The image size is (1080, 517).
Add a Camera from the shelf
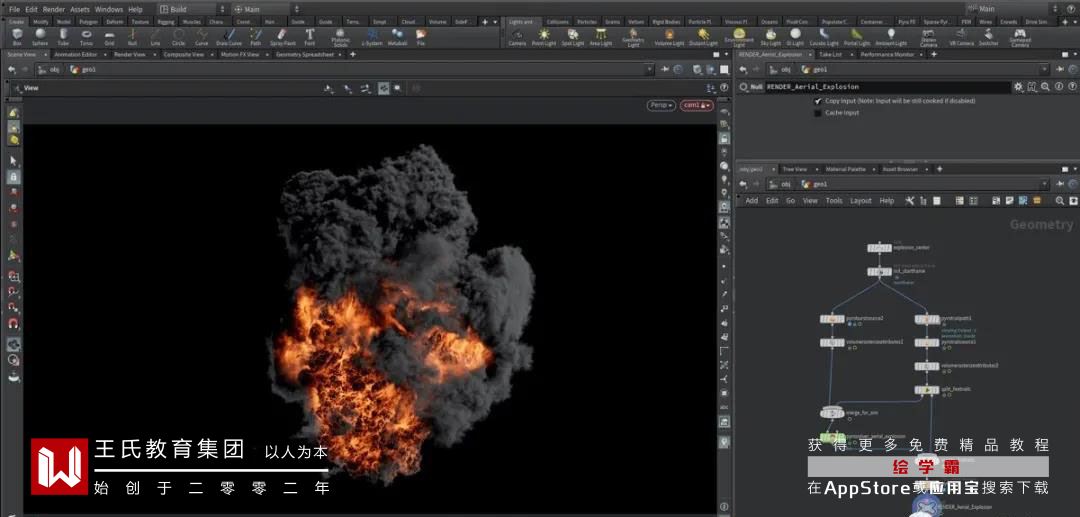517,37
